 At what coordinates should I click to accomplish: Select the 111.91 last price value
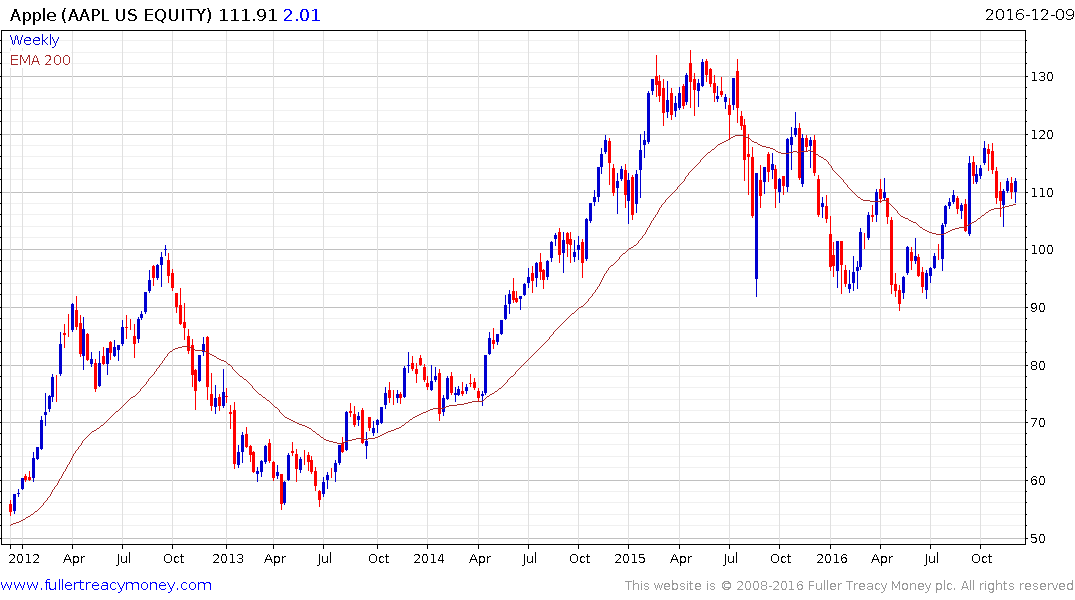(247, 15)
